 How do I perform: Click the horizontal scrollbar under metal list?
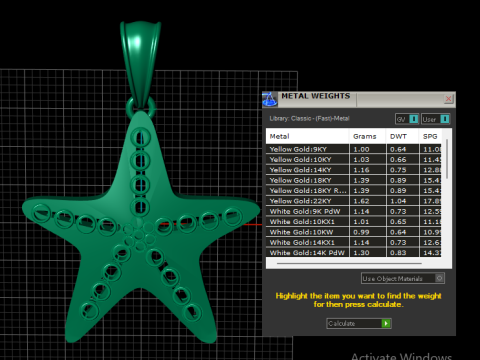point(349,263)
